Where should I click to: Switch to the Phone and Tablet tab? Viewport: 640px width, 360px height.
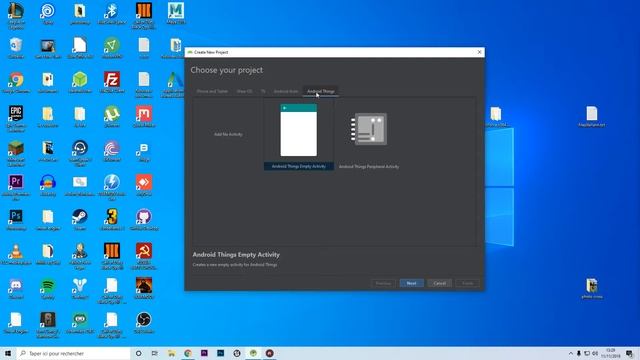click(212, 91)
